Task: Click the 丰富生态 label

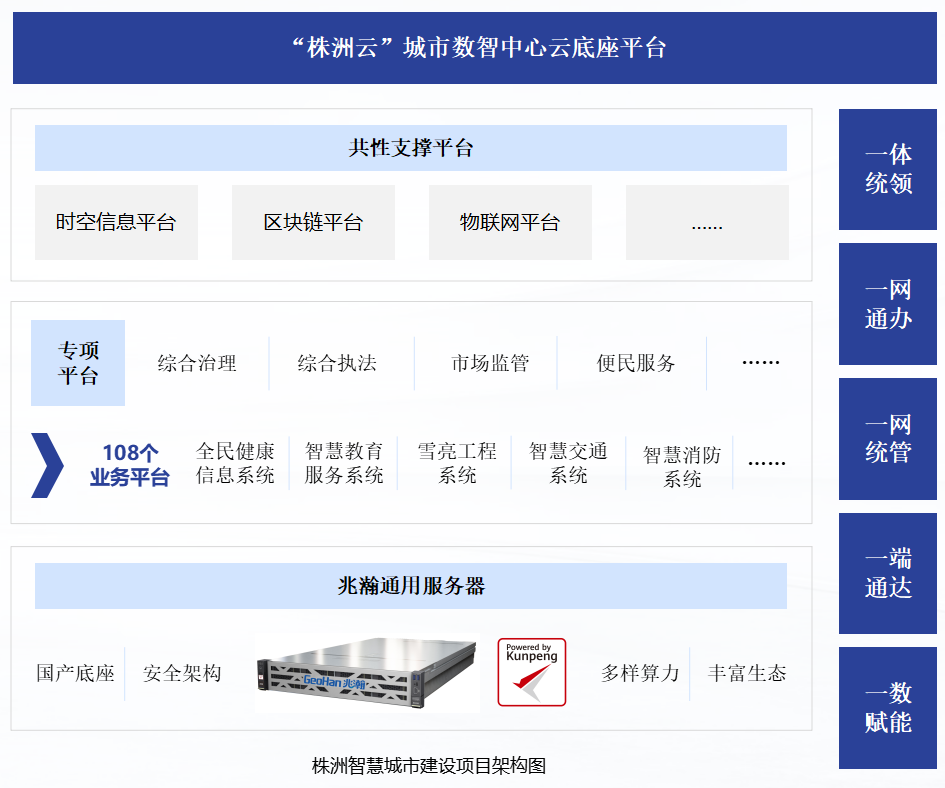Action: coord(747,673)
